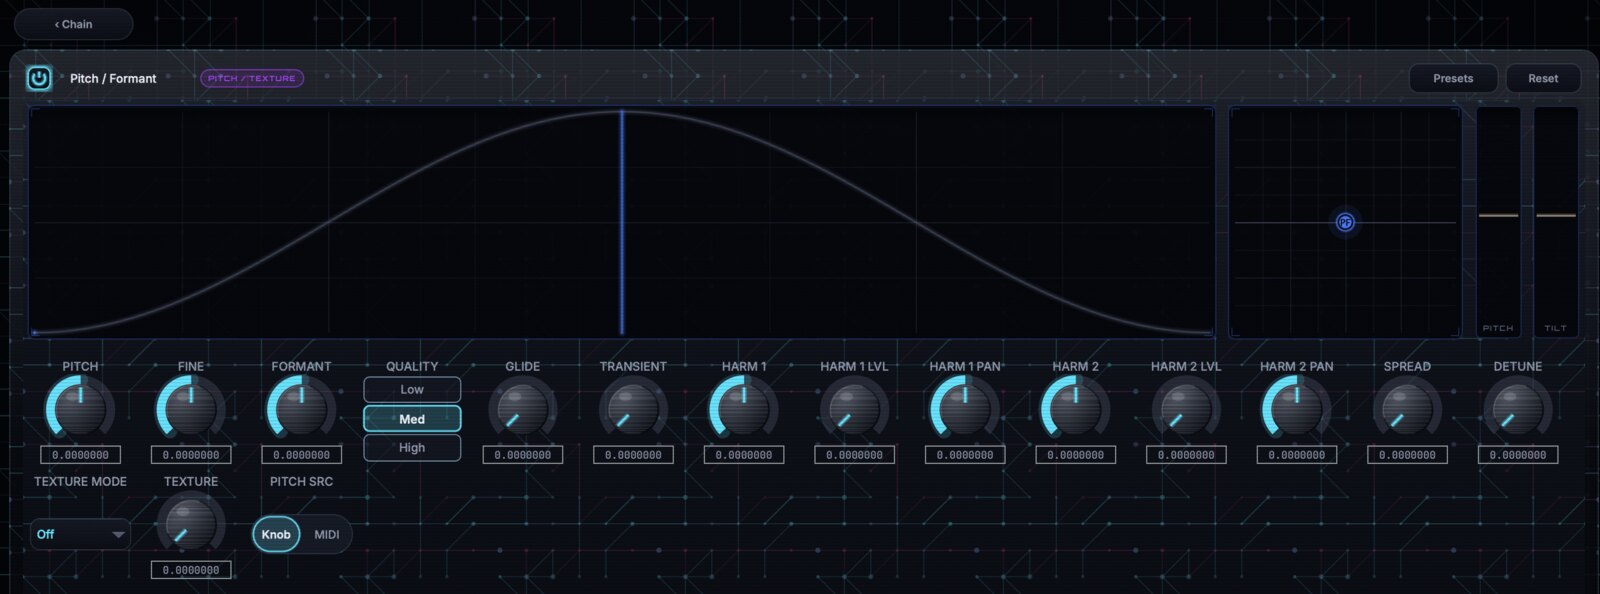Image resolution: width=1600 pixels, height=594 pixels.
Task: Click the FORMANT knob
Action: [x=301, y=409]
